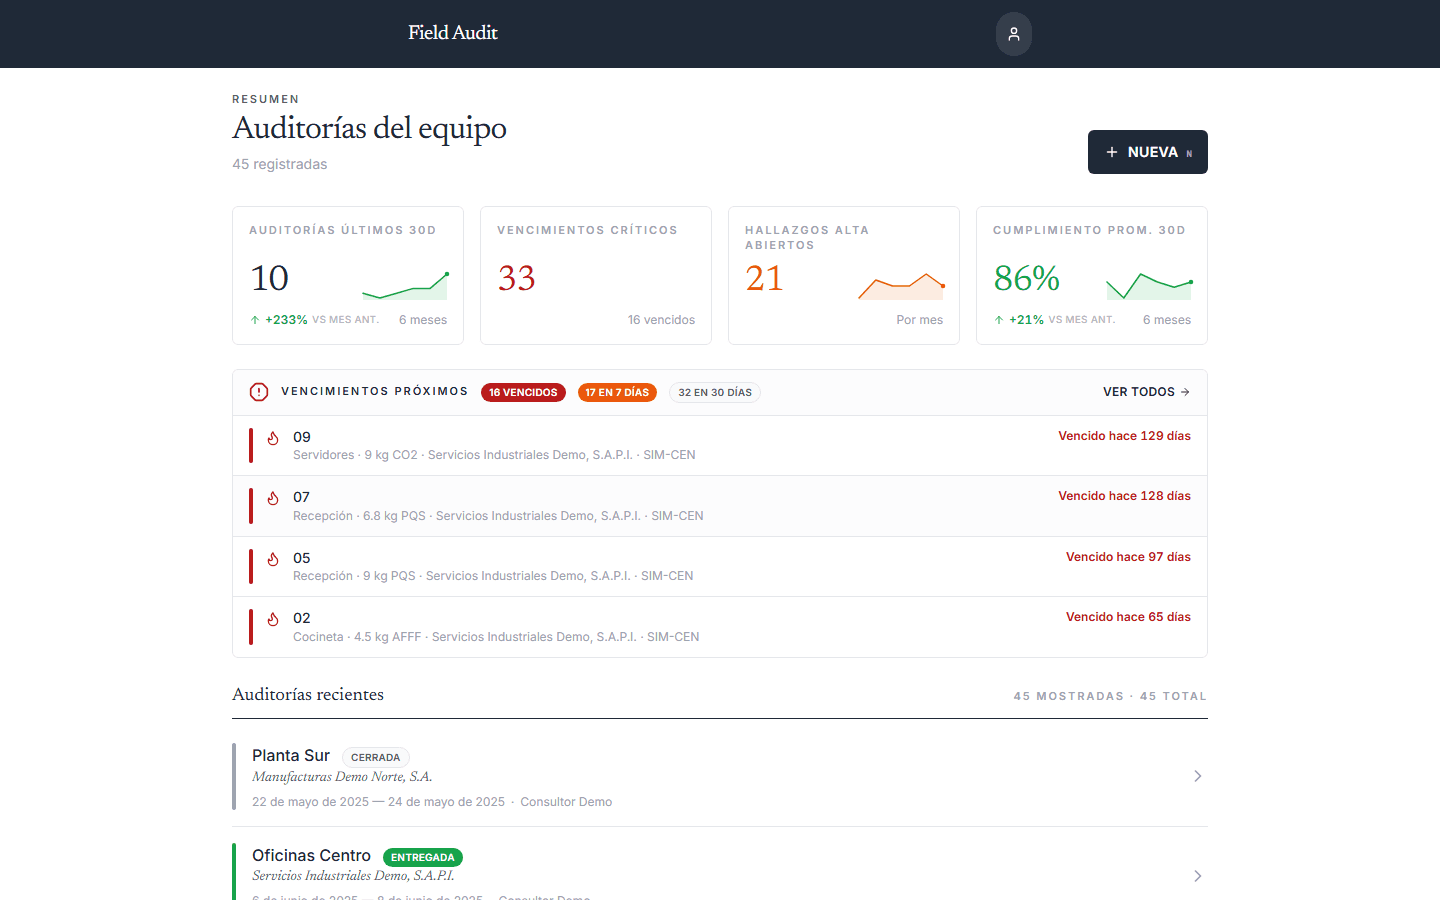Click the +233% up arrow icon
1440x900 pixels.
click(255, 320)
